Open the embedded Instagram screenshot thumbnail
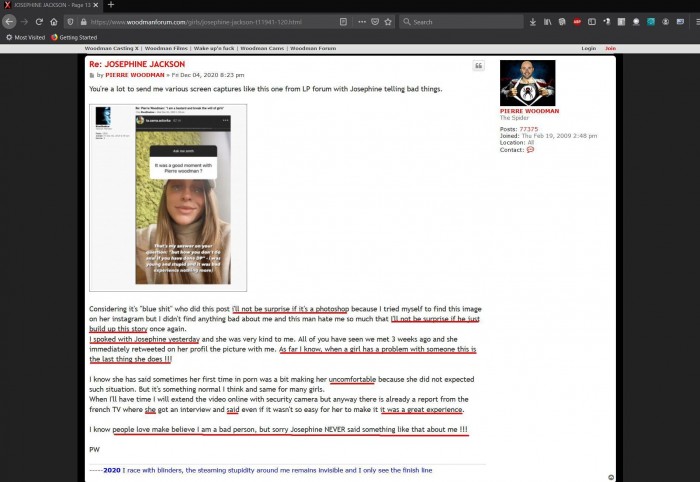 click(167, 198)
